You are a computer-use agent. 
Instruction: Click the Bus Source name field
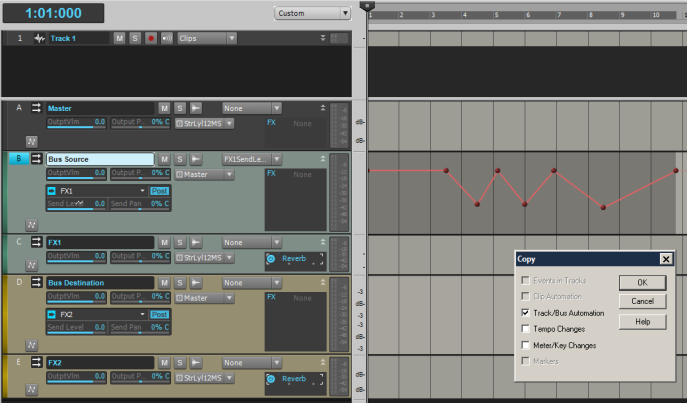(99, 159)
